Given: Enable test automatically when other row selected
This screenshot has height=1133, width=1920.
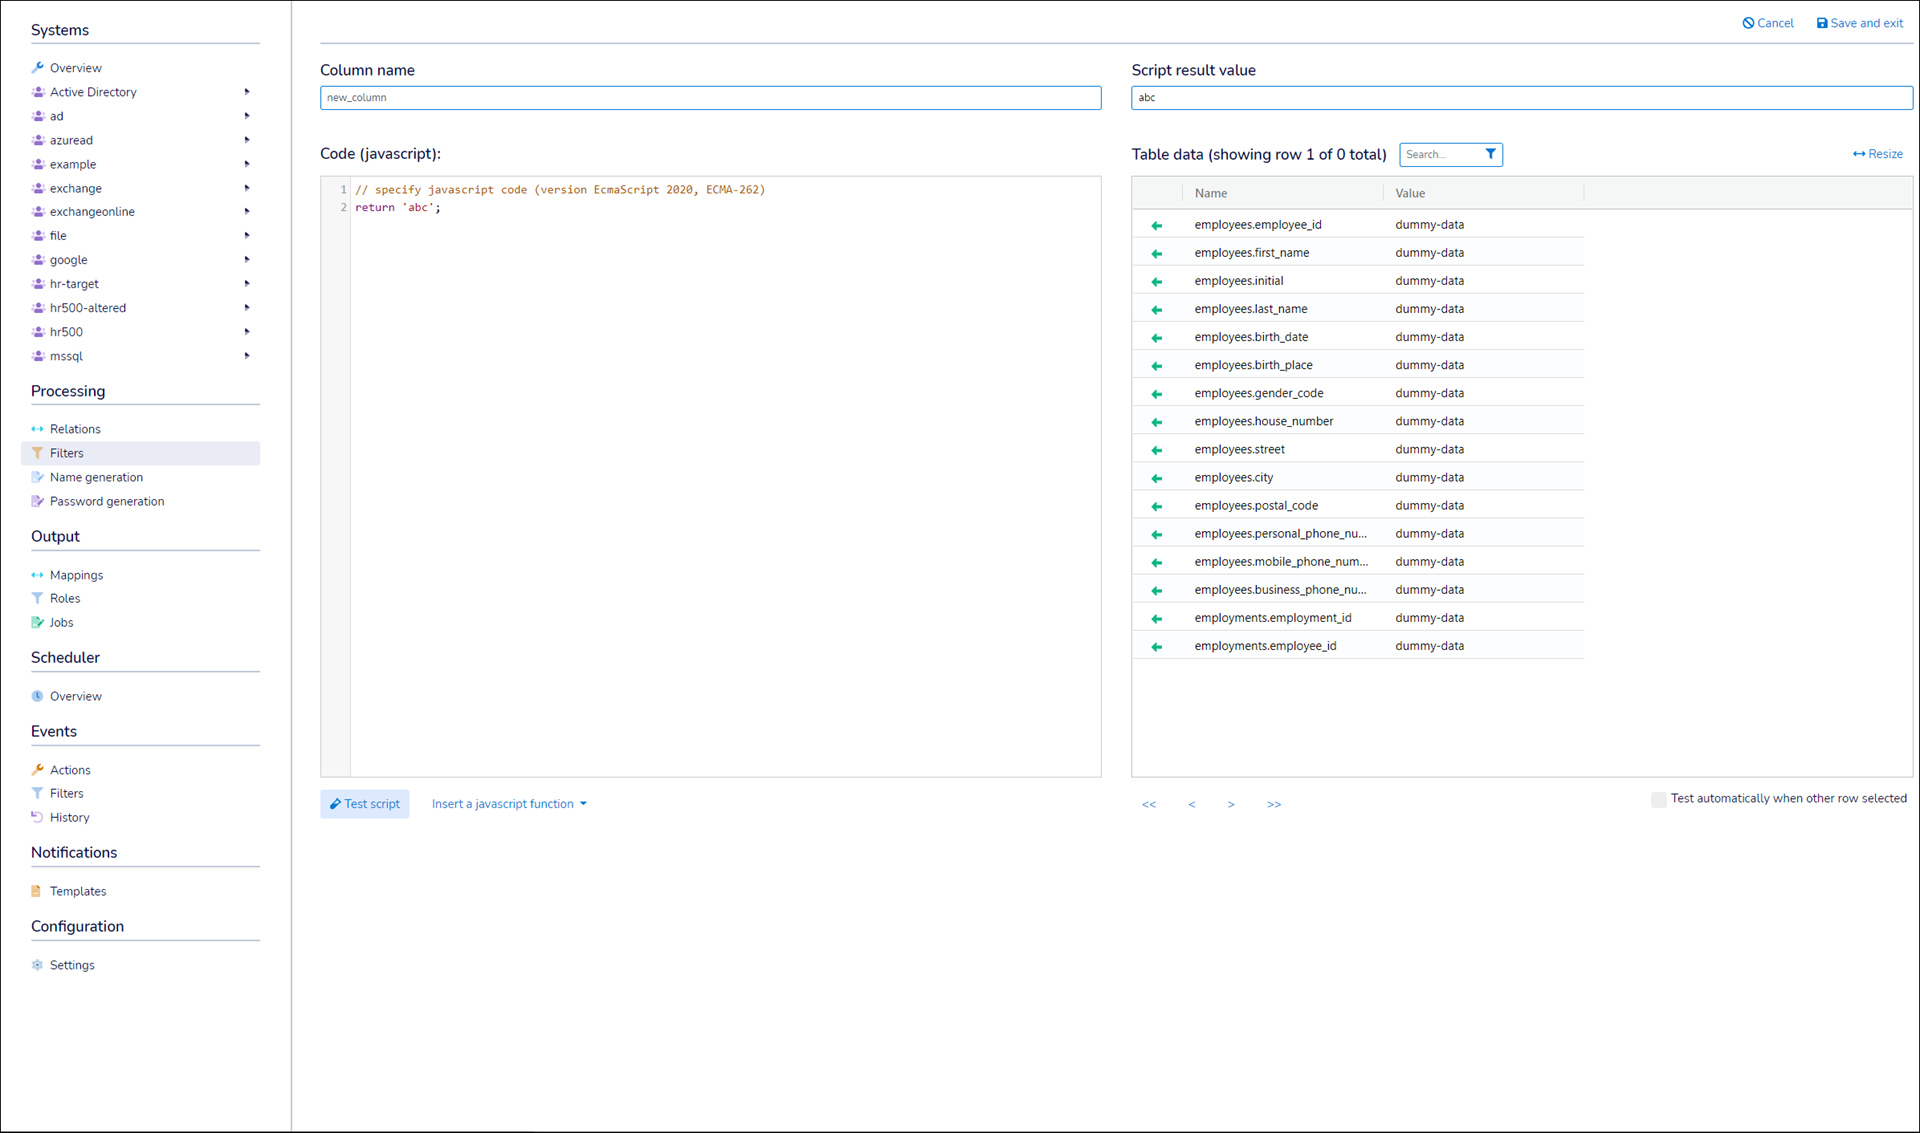Looking at the screenshot, I should coord(1659,799).
